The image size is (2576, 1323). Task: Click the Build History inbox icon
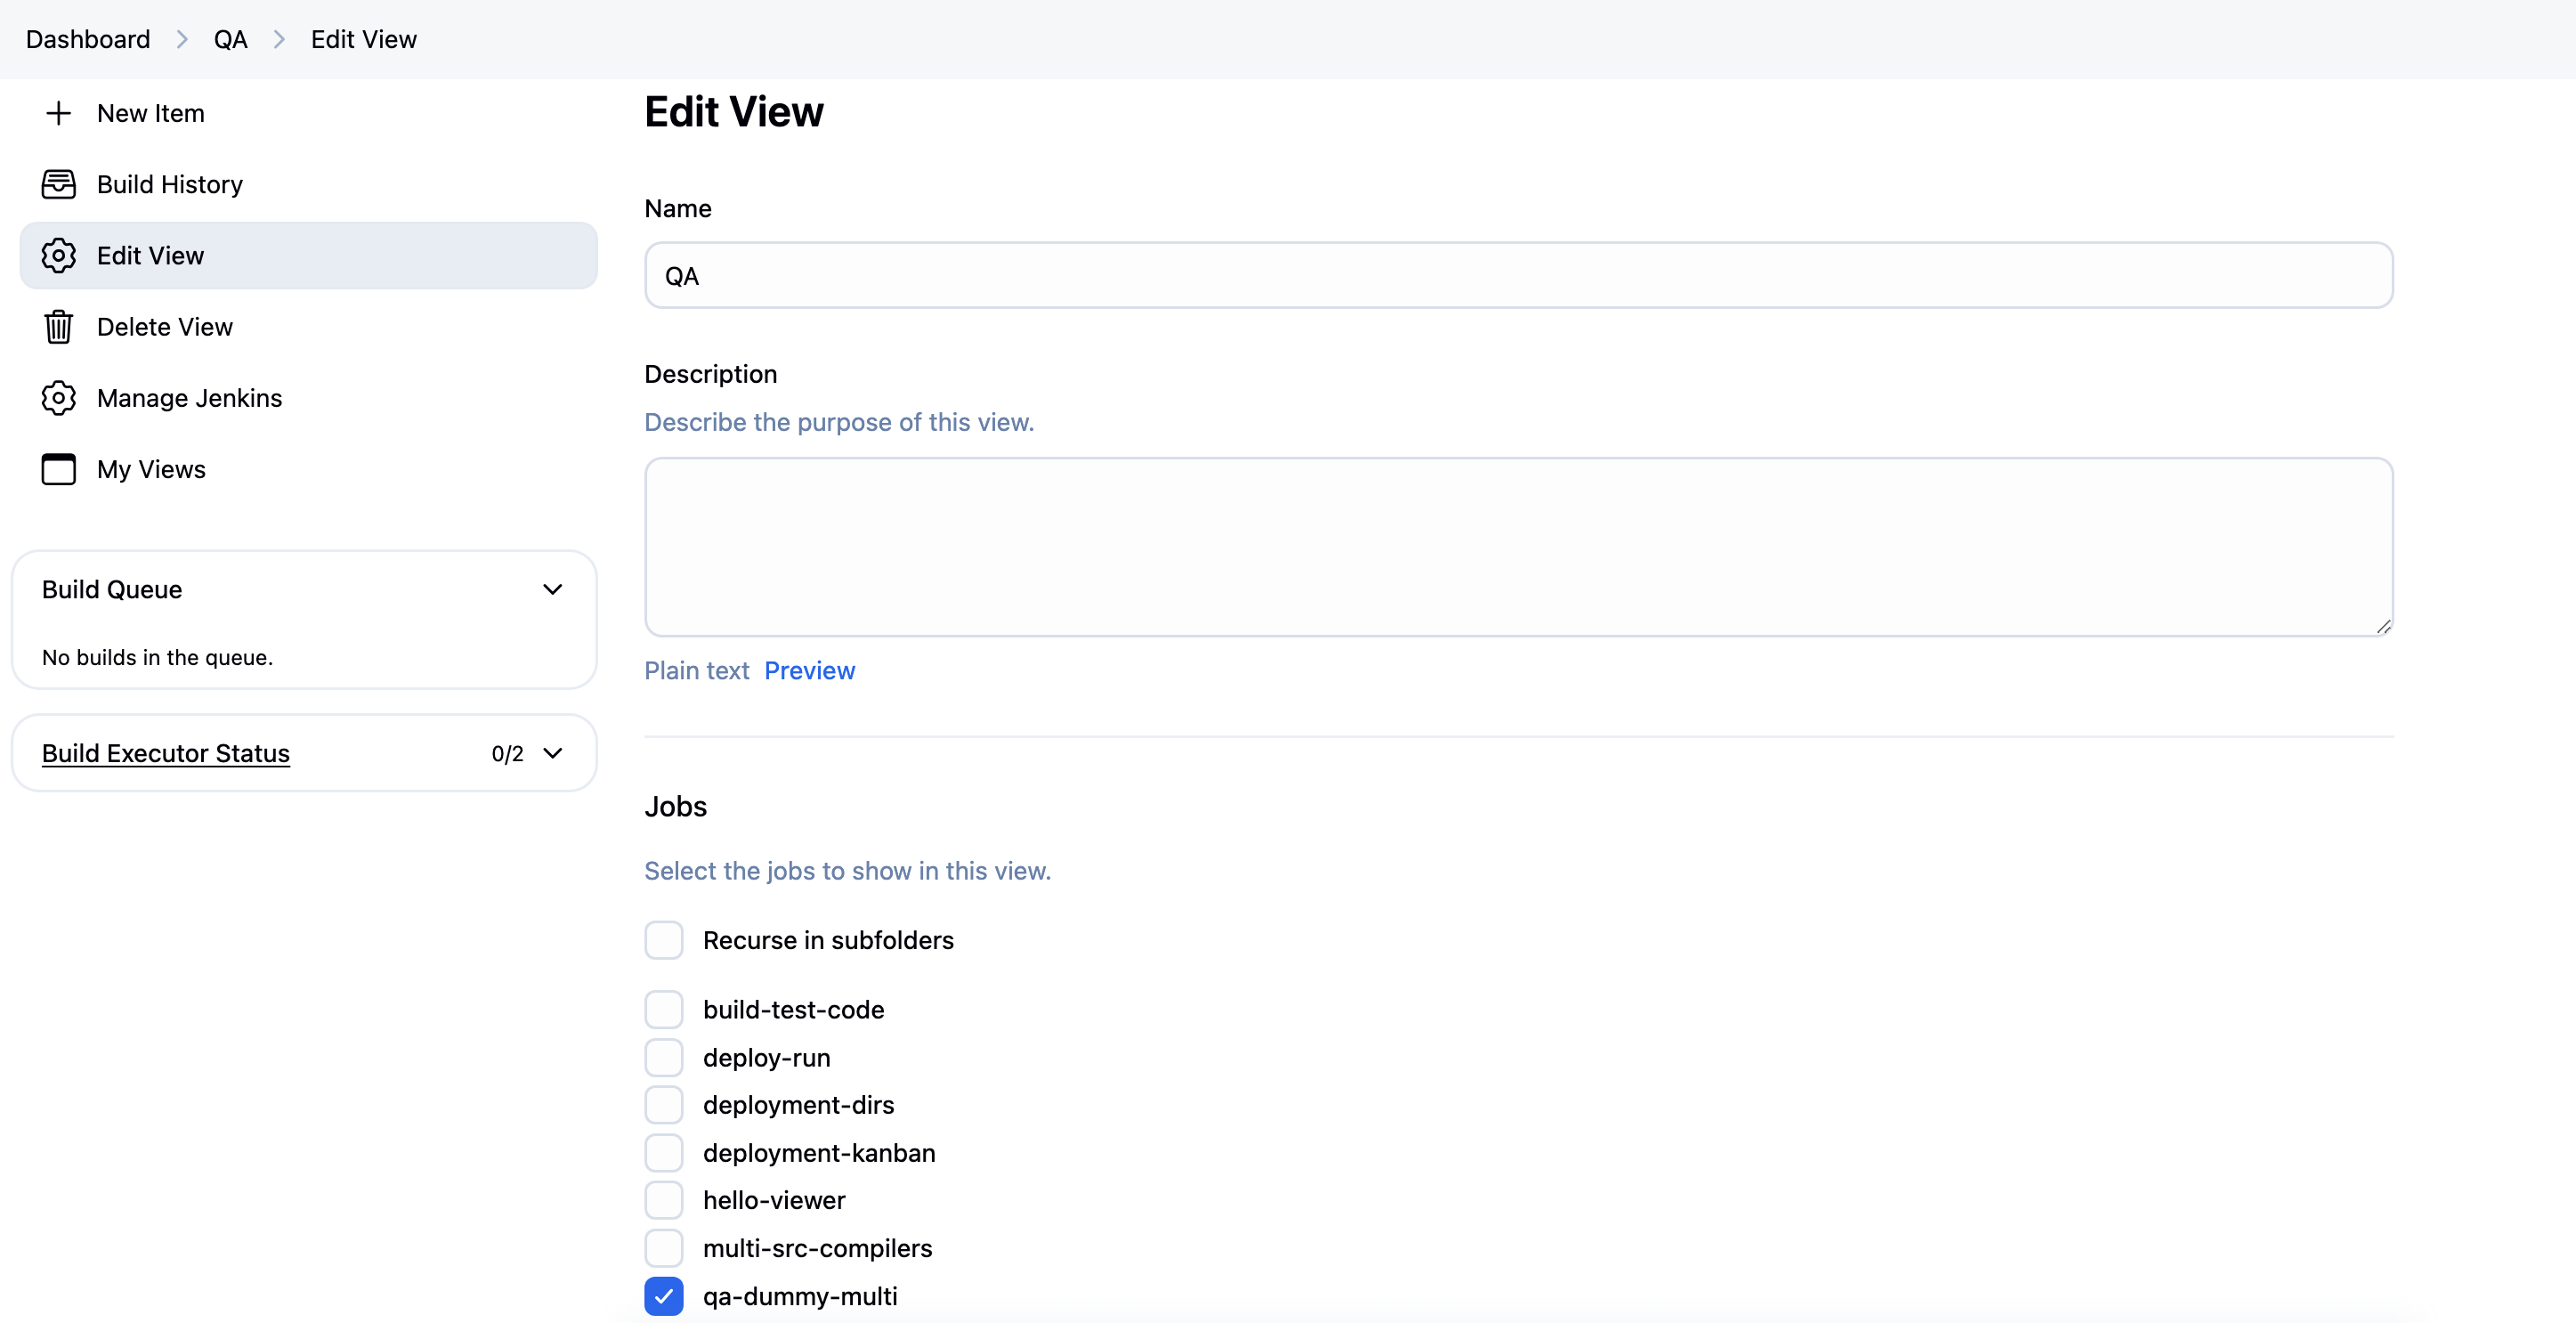(x=58, y=184)
